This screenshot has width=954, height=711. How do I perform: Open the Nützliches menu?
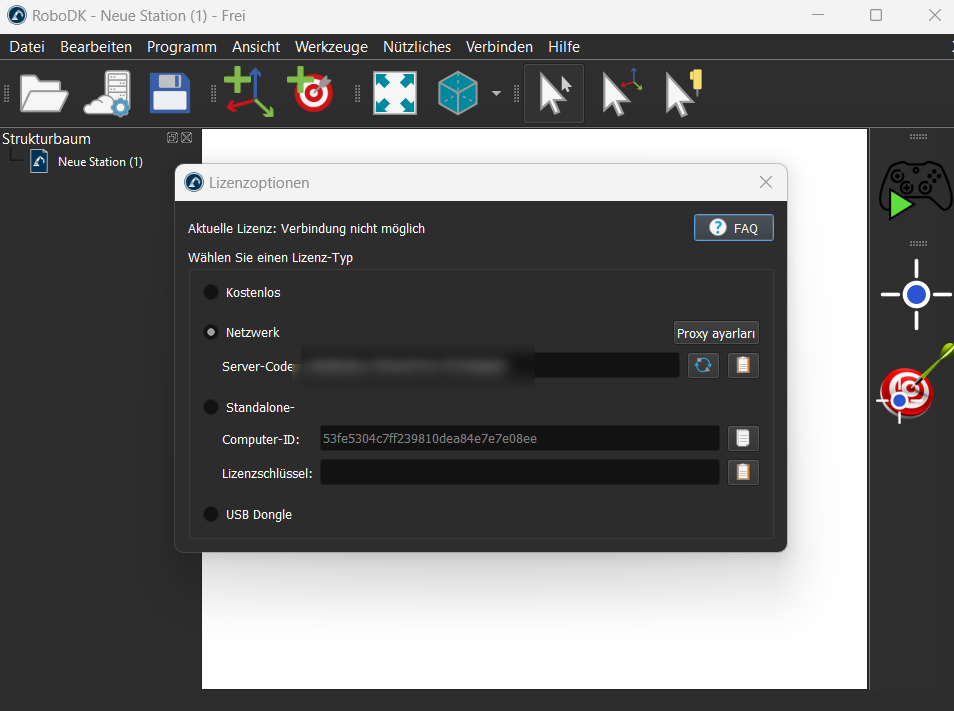click(417, 47)
